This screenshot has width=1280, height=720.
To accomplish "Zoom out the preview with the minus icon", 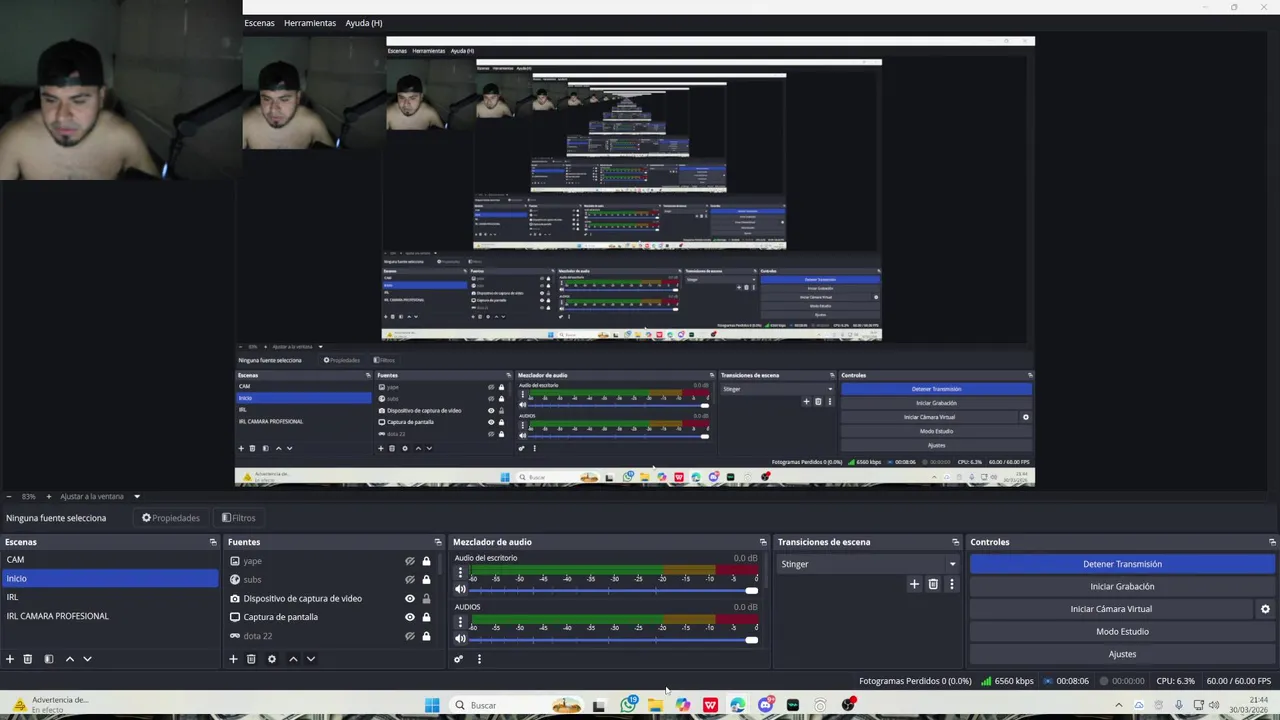I will pyautogui.click(x=9, y=496).
